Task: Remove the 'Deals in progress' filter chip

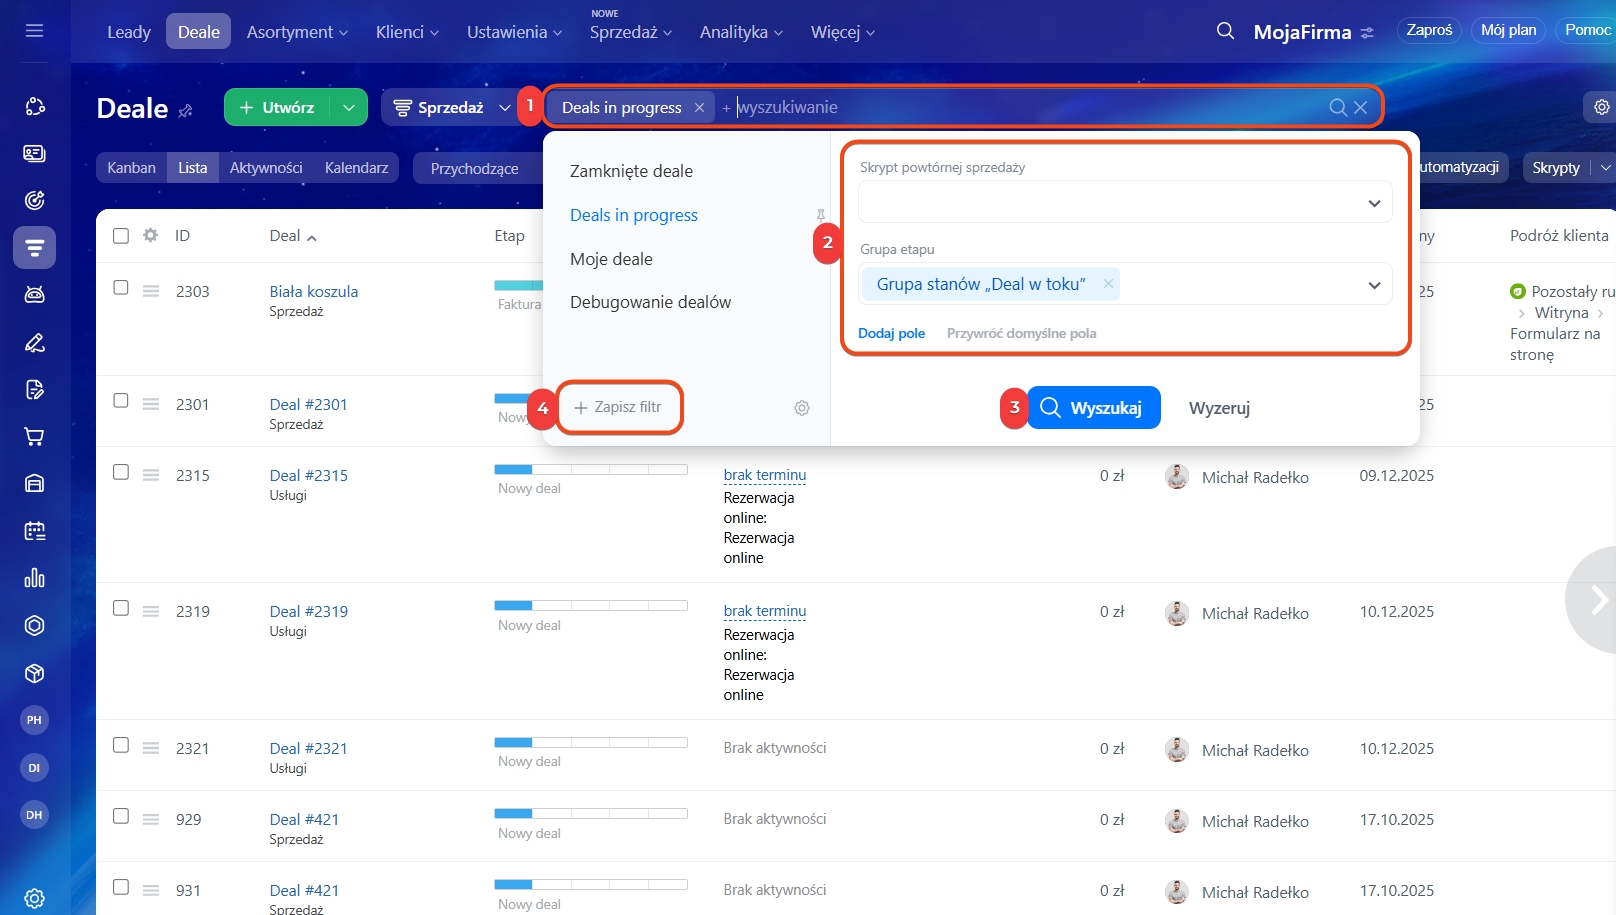Action: point(699,108)
